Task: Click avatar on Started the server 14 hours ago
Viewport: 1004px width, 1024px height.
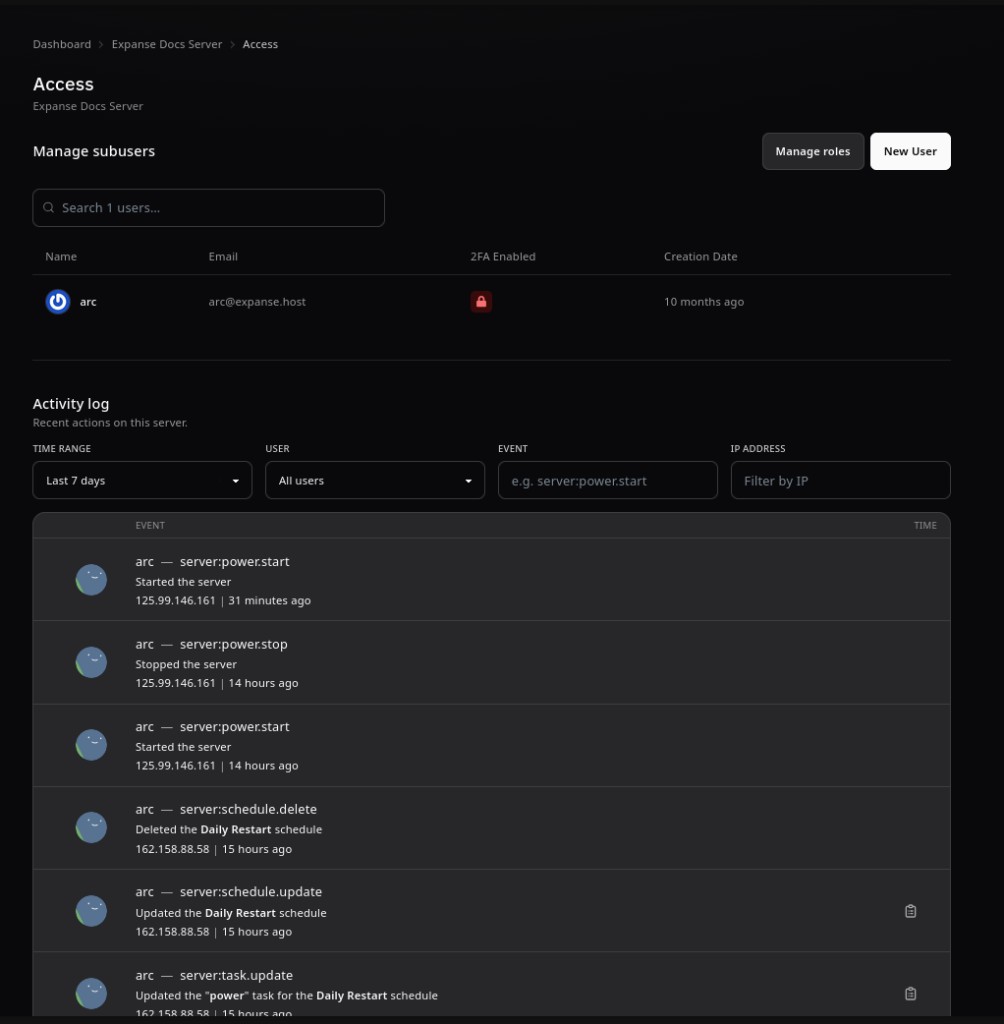Action: pos(91,745)
